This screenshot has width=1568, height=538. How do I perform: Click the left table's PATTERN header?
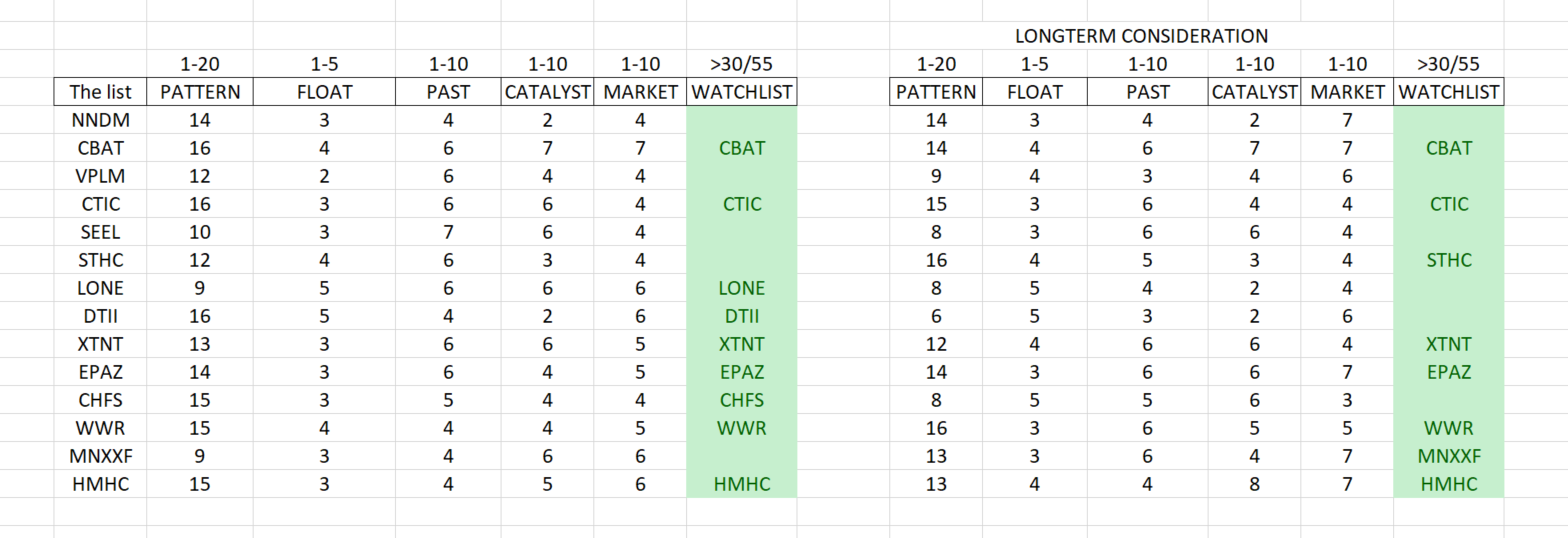[x=200, y=93]
